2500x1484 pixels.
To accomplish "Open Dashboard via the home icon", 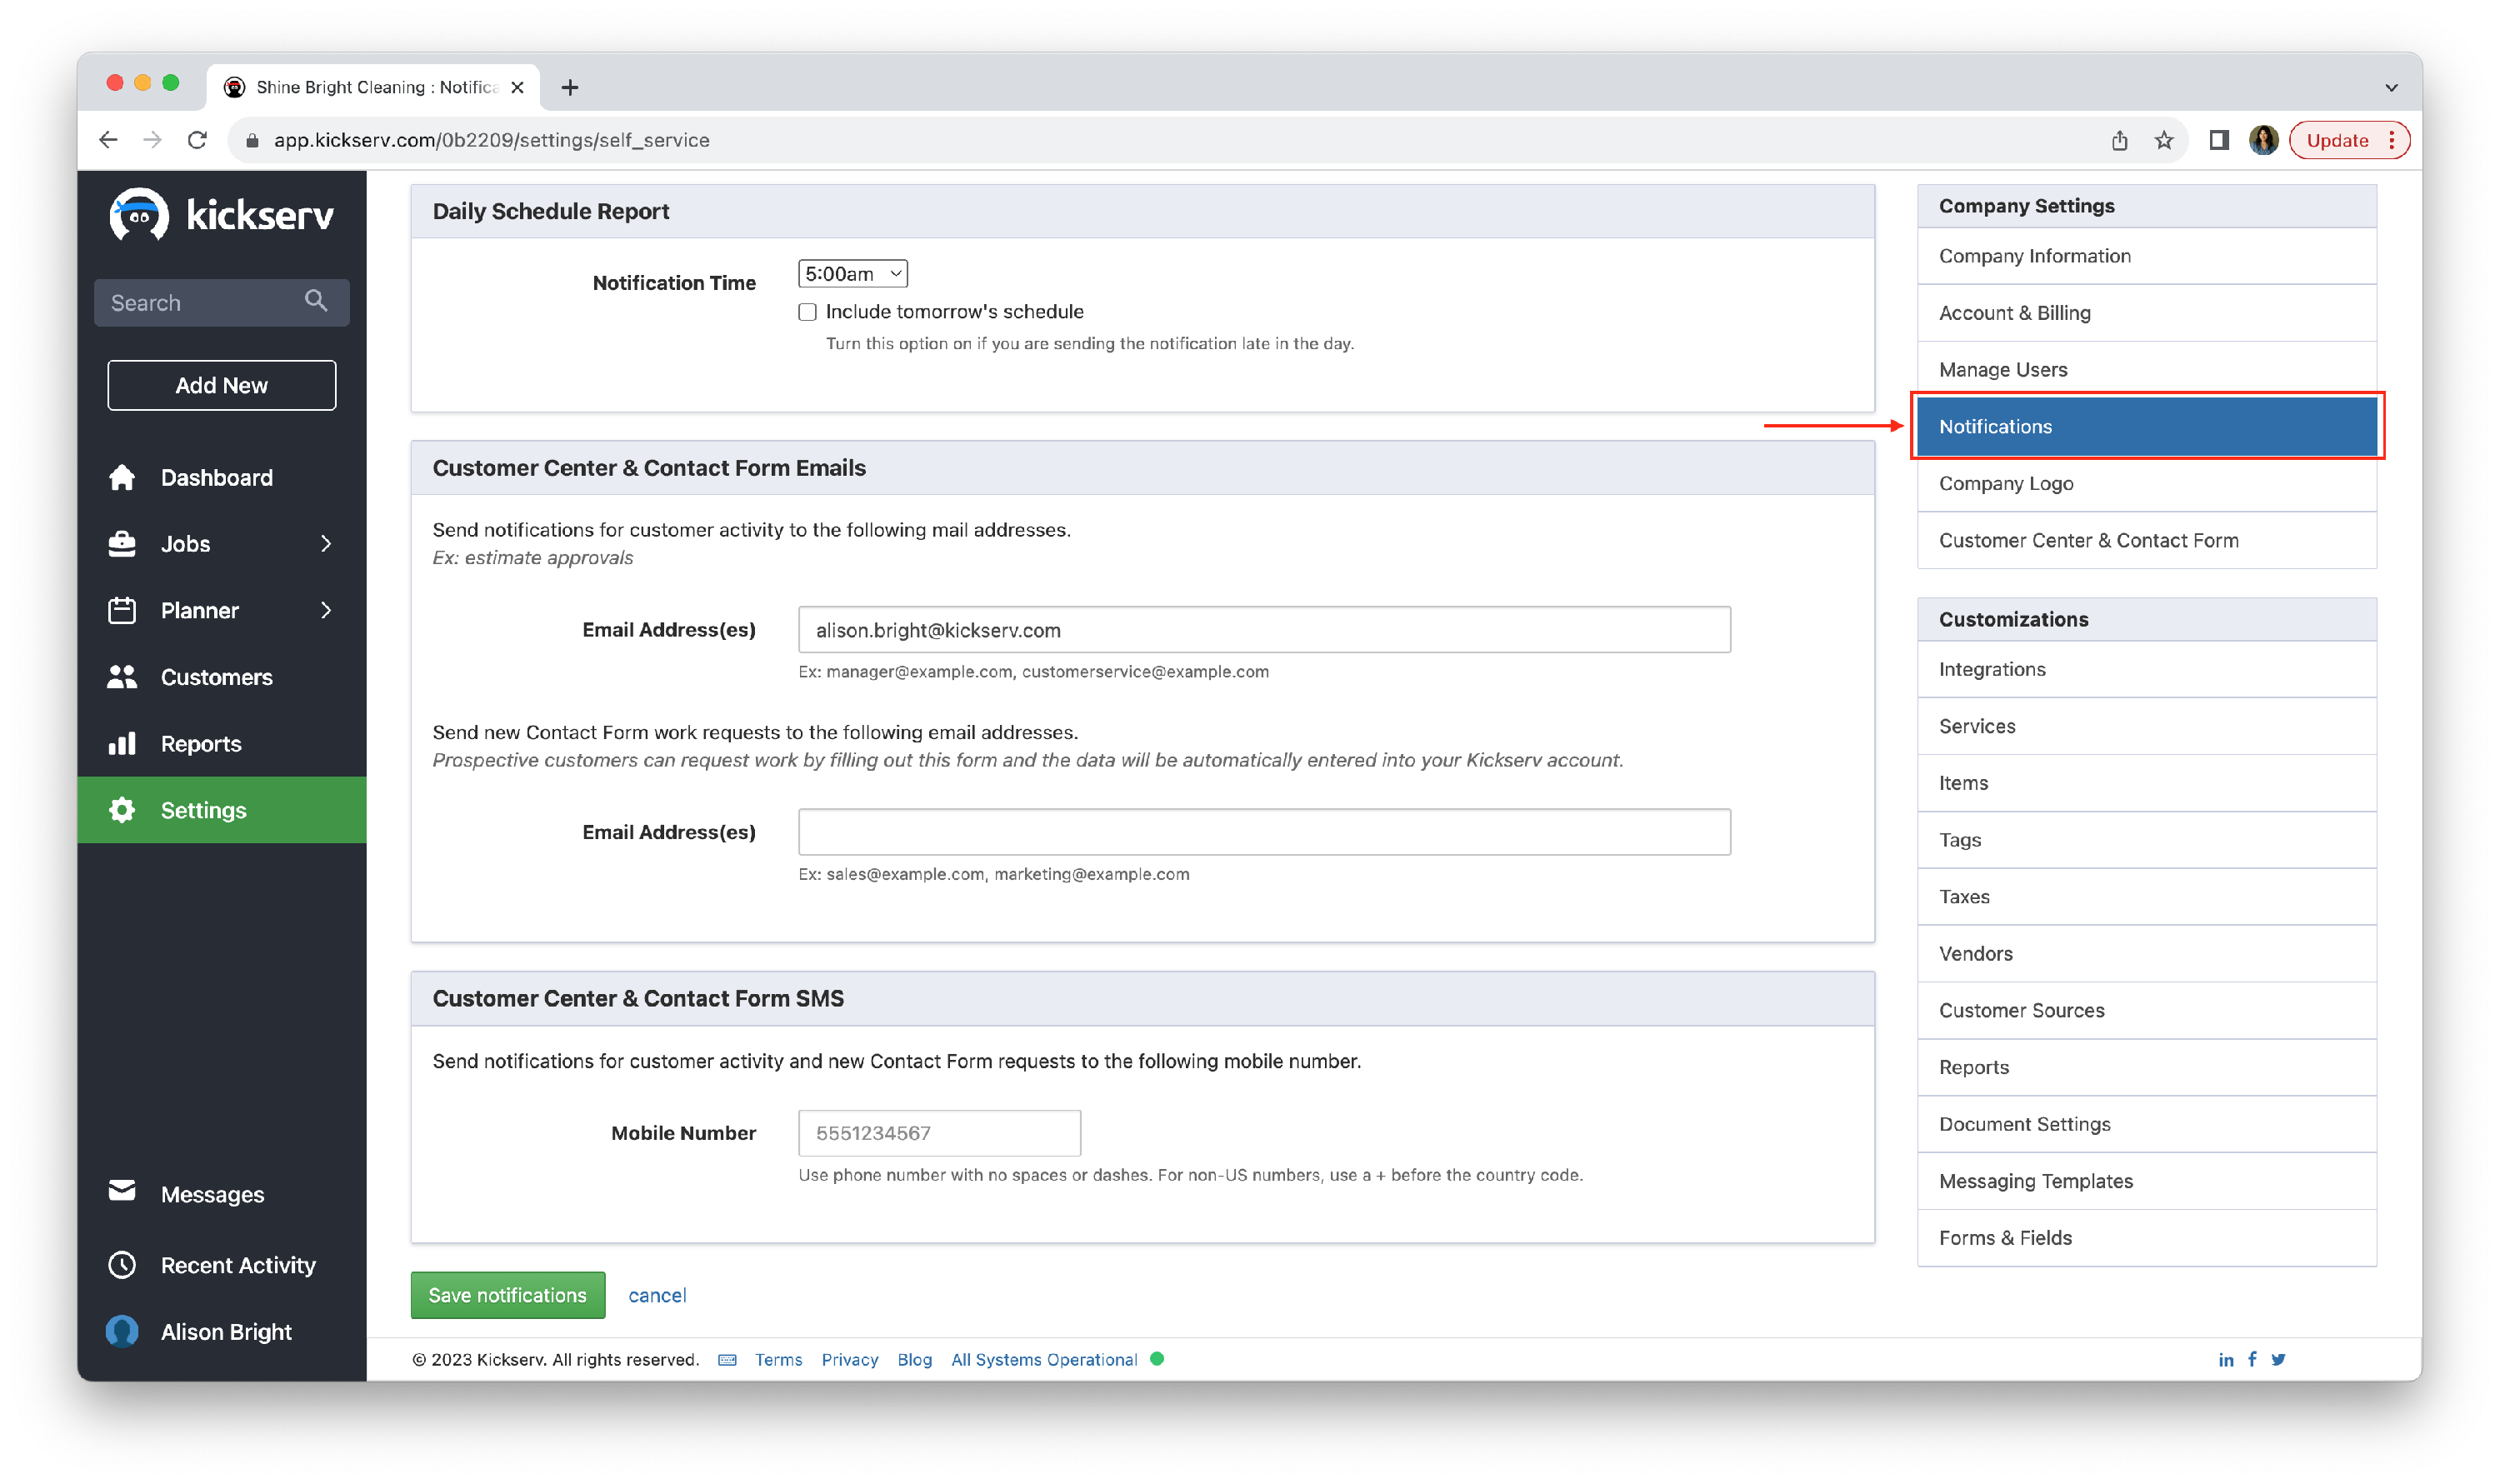I will (x=122, y=478).
